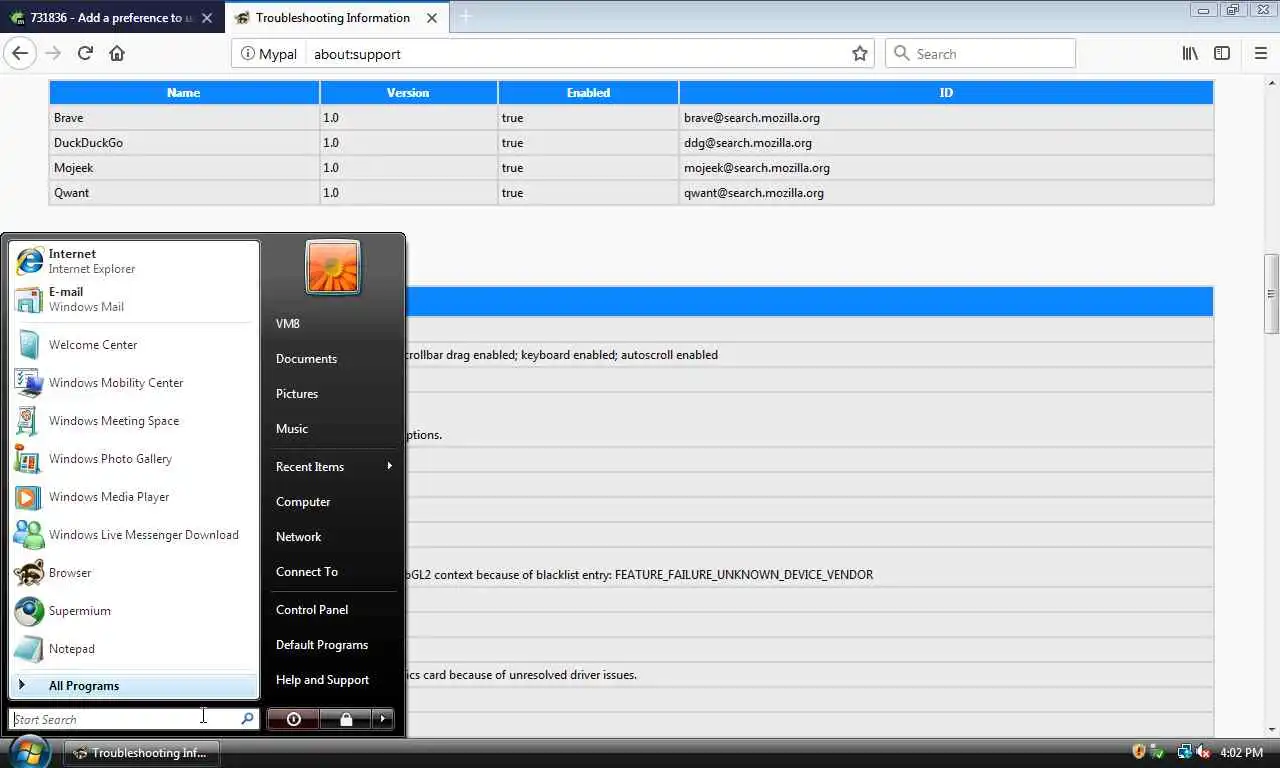Select the Troubleshooting Information tab
The height and width of the screenshot is (768, 1280).
tap(337, 17)
